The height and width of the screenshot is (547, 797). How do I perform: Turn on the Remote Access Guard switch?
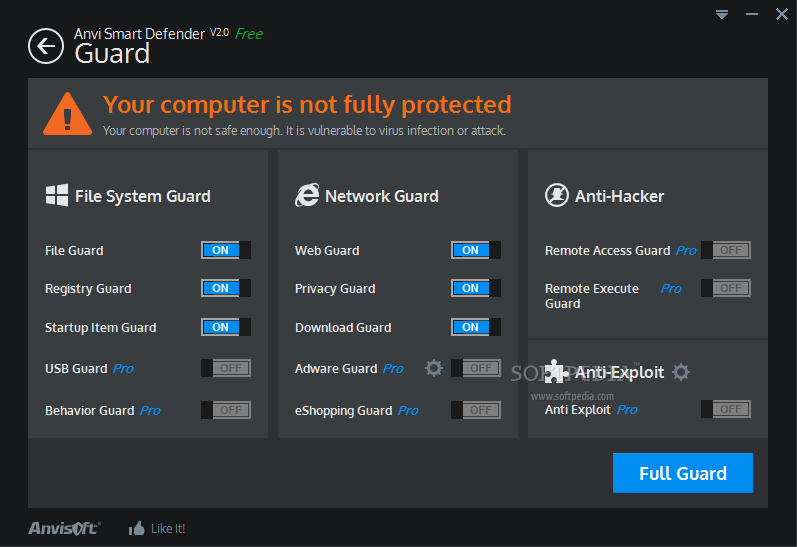pyautogui.click(x=726, y=250)
